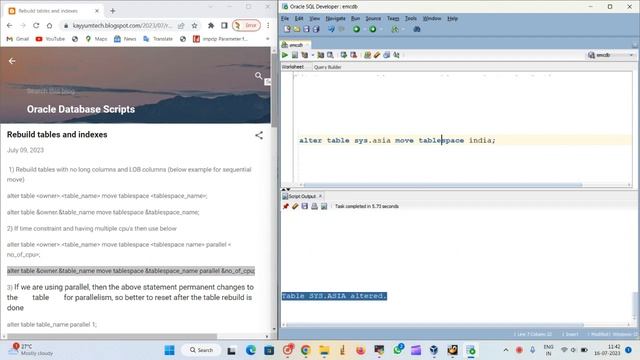Open Microsoft Edge from the taskbar

[x=251, y=350]
